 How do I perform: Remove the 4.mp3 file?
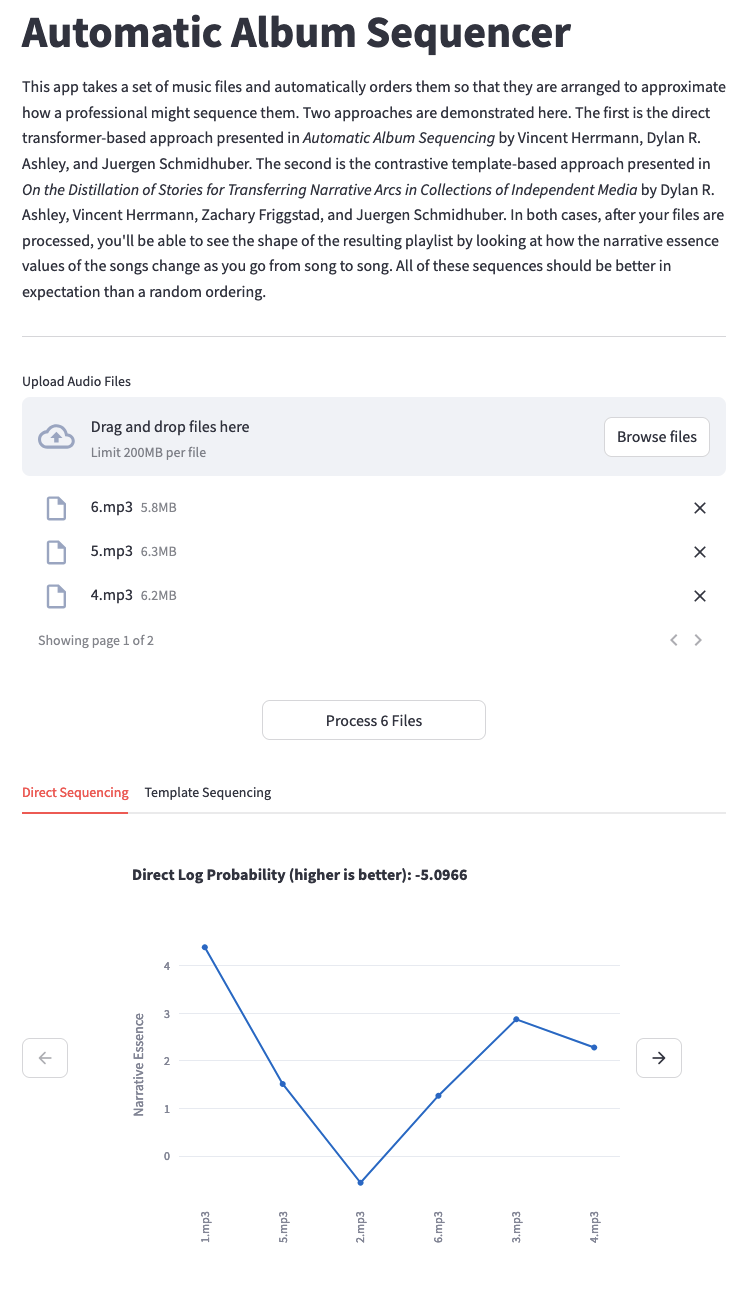[700, 596]
